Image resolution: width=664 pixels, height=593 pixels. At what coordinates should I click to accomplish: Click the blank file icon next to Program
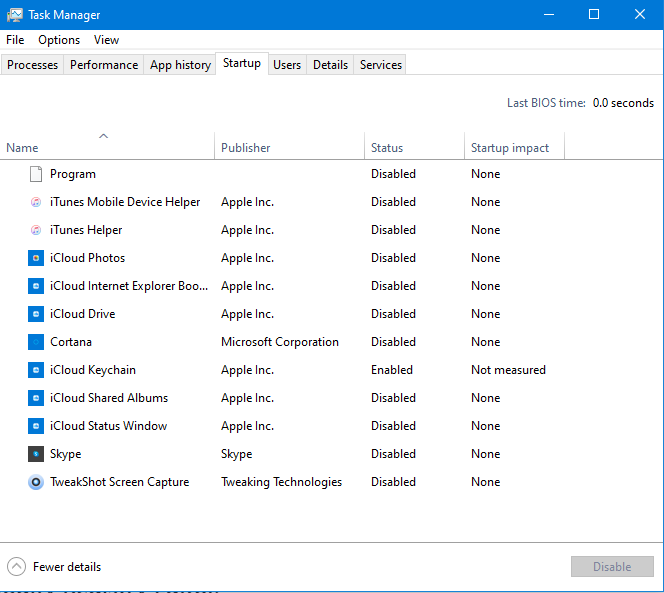pyautogui.click(x=36, y=174)
